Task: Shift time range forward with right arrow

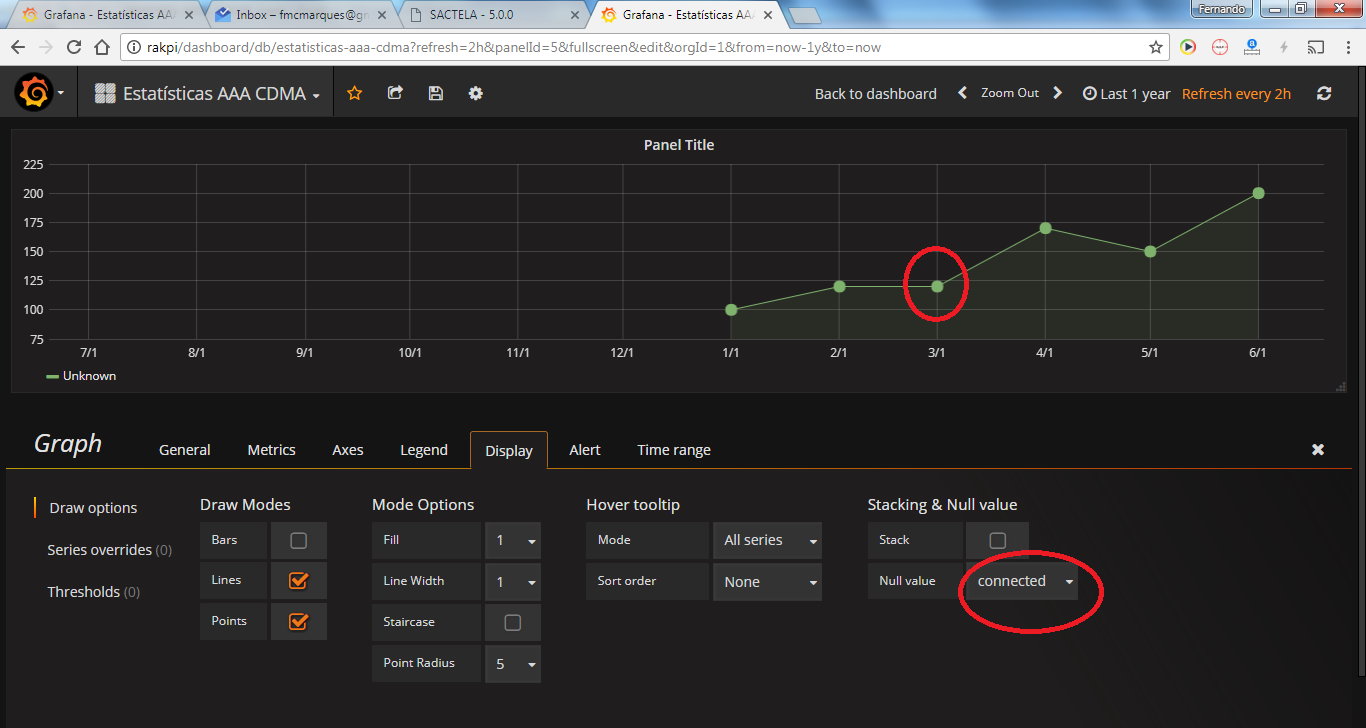Action: click(x=1057, y=92)
